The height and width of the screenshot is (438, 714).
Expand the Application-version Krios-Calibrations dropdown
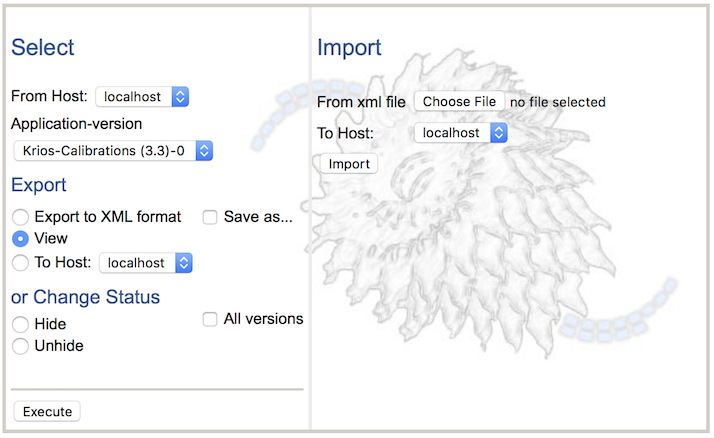point(114,151)
